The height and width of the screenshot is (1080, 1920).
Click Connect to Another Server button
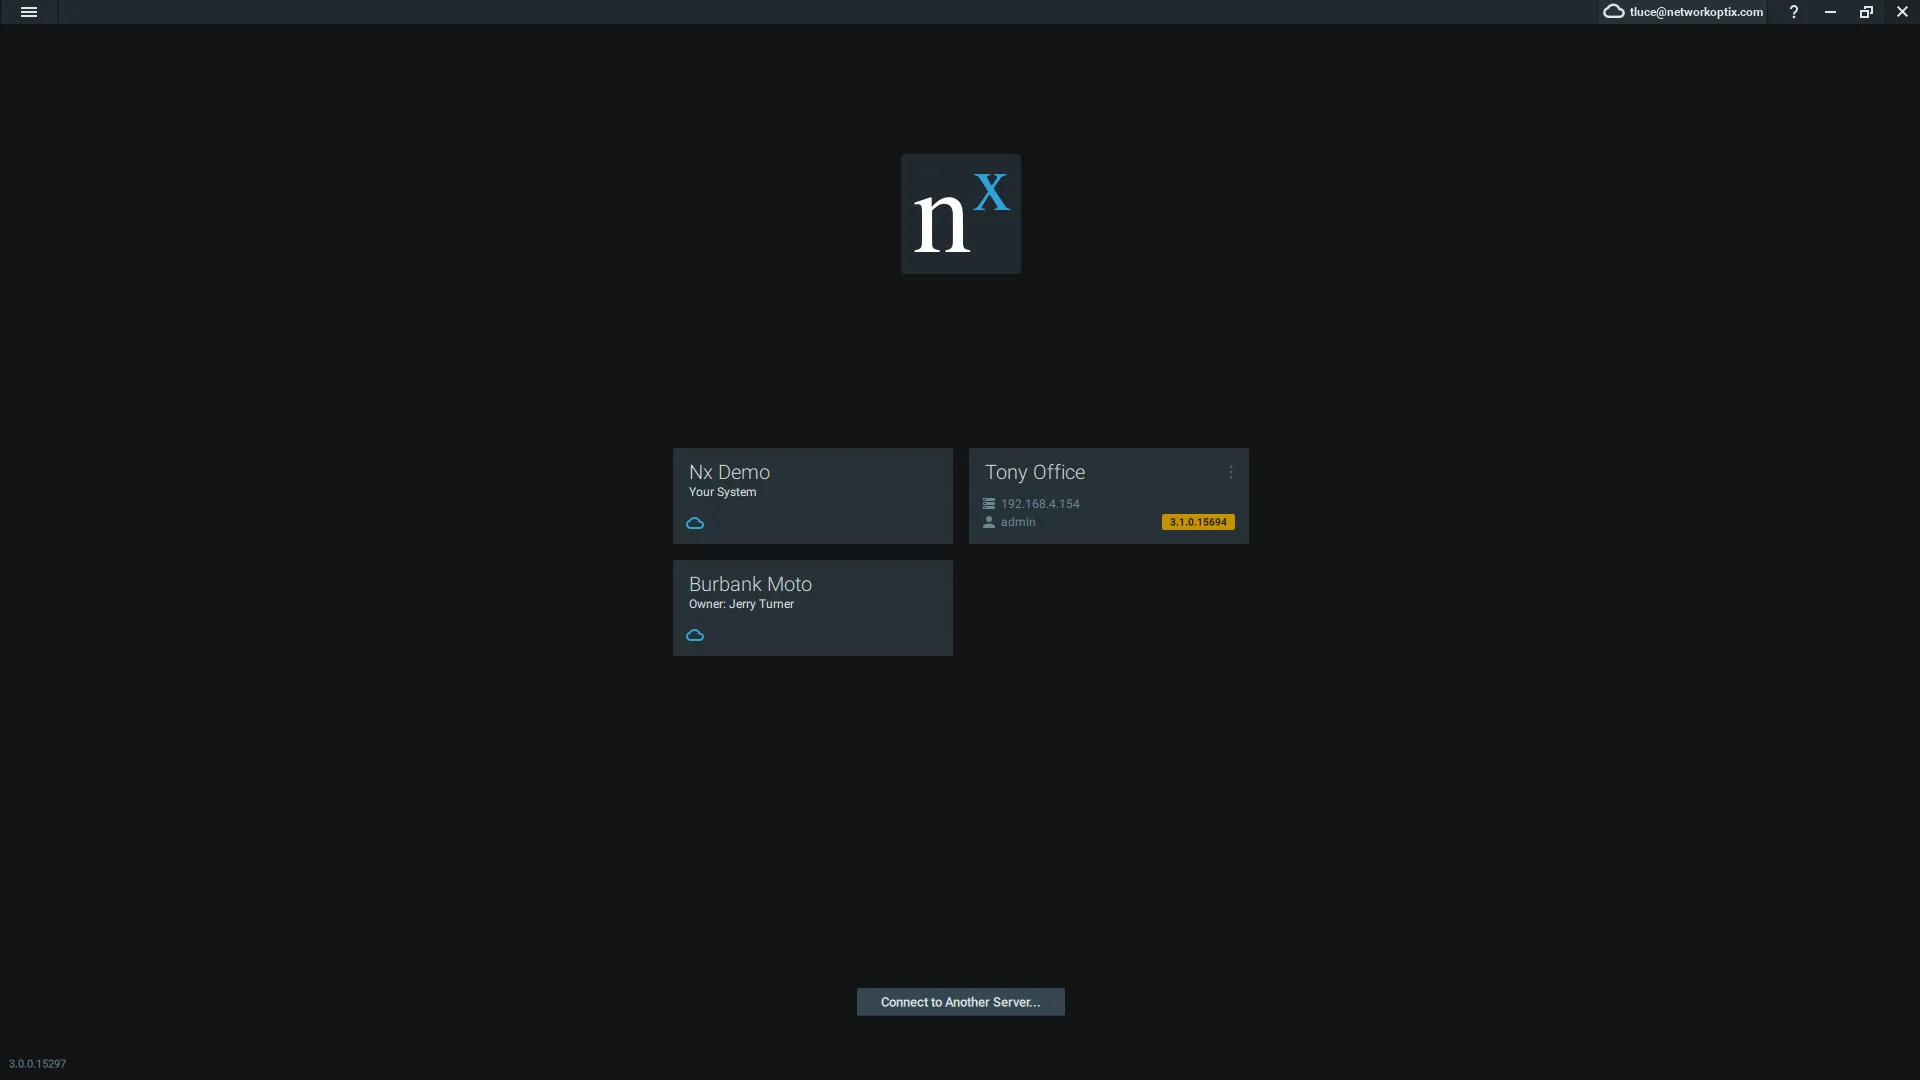(959, 1001)
